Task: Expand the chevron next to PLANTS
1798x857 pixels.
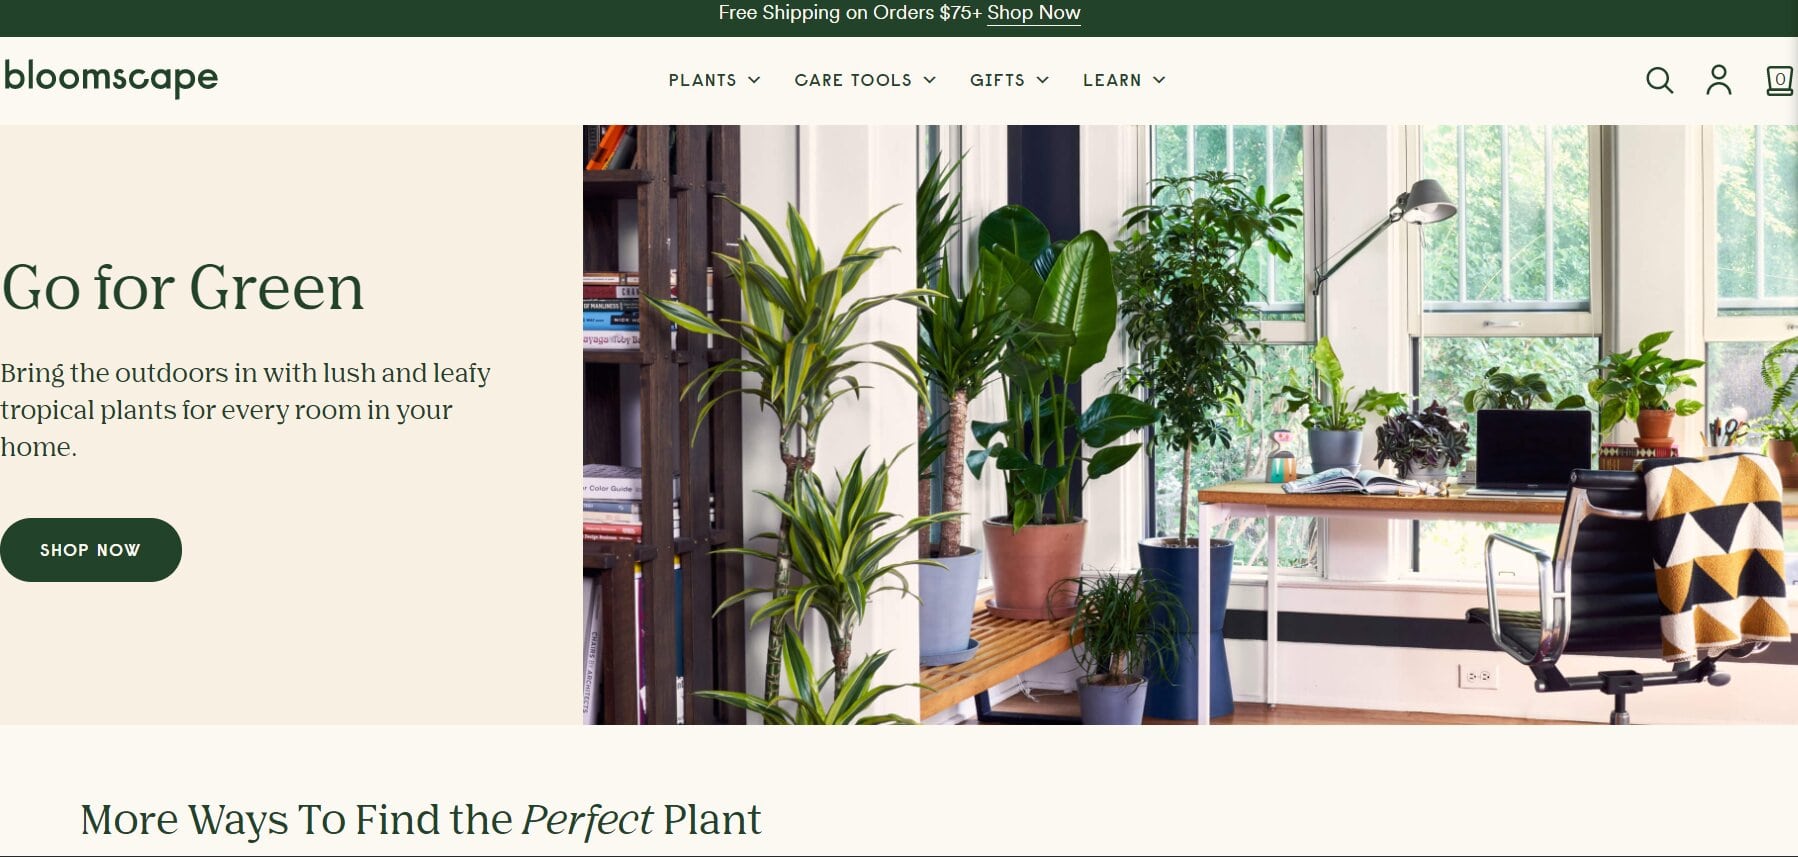Action: [x=754, y=80]
